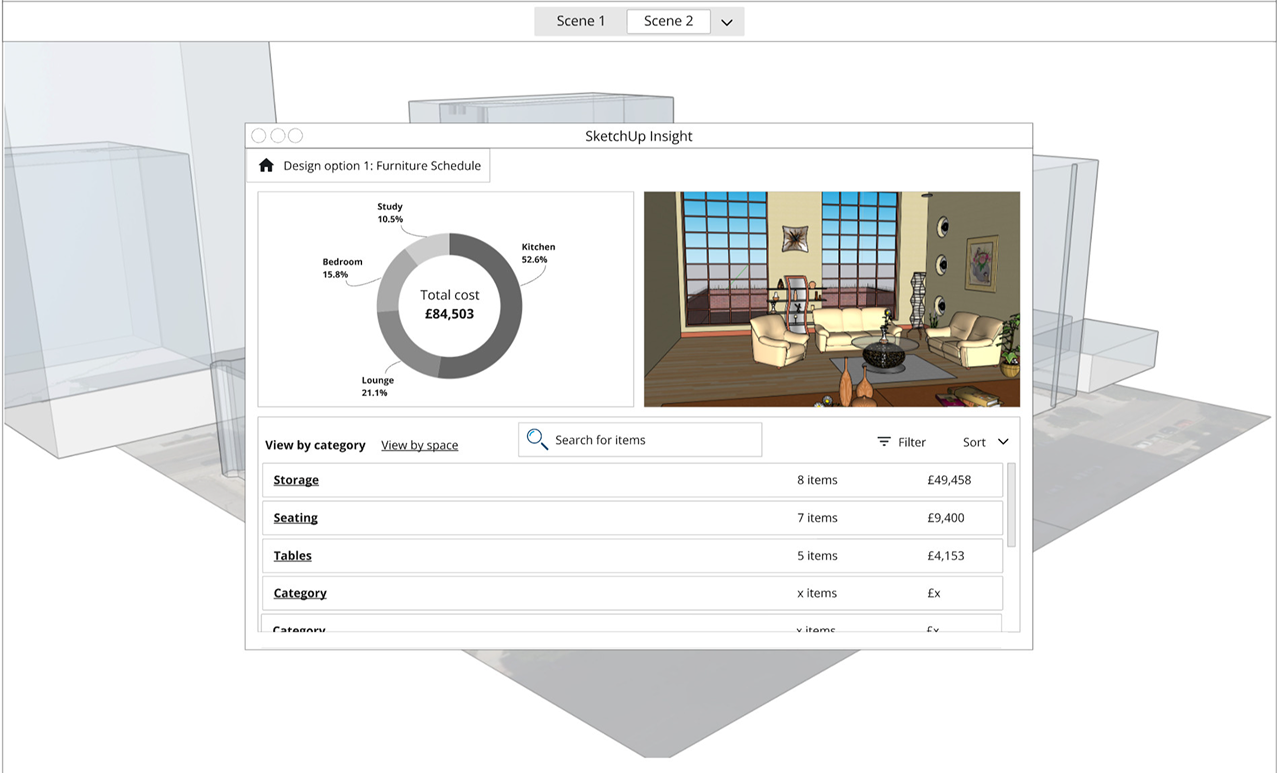
Task: Click the Kitchen 52.6% chart label
Action: [x=538, y=253]
